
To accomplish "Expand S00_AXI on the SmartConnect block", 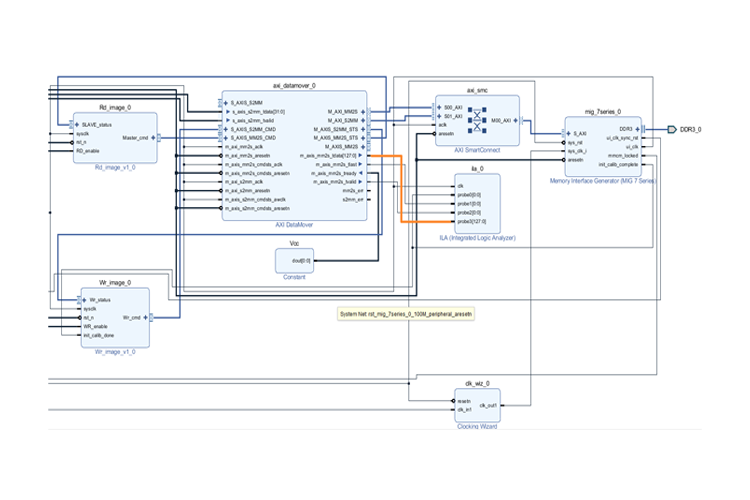I will pos(440,106).
